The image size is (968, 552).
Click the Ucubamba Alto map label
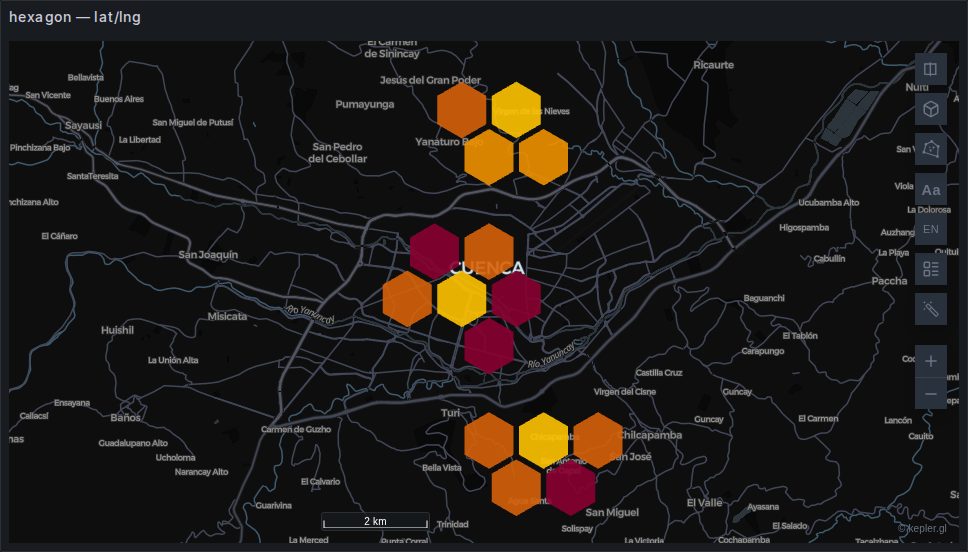(x=828, y=203)
